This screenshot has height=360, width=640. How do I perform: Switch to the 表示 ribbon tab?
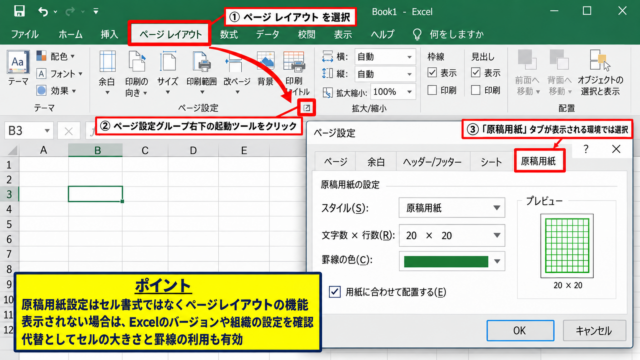[x=343, y=34]
